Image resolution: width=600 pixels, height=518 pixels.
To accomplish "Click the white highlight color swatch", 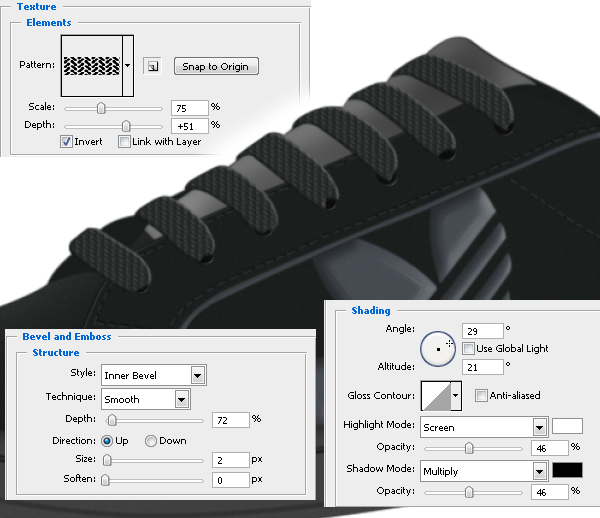I will pyautogui.click(x=567, y=426).
